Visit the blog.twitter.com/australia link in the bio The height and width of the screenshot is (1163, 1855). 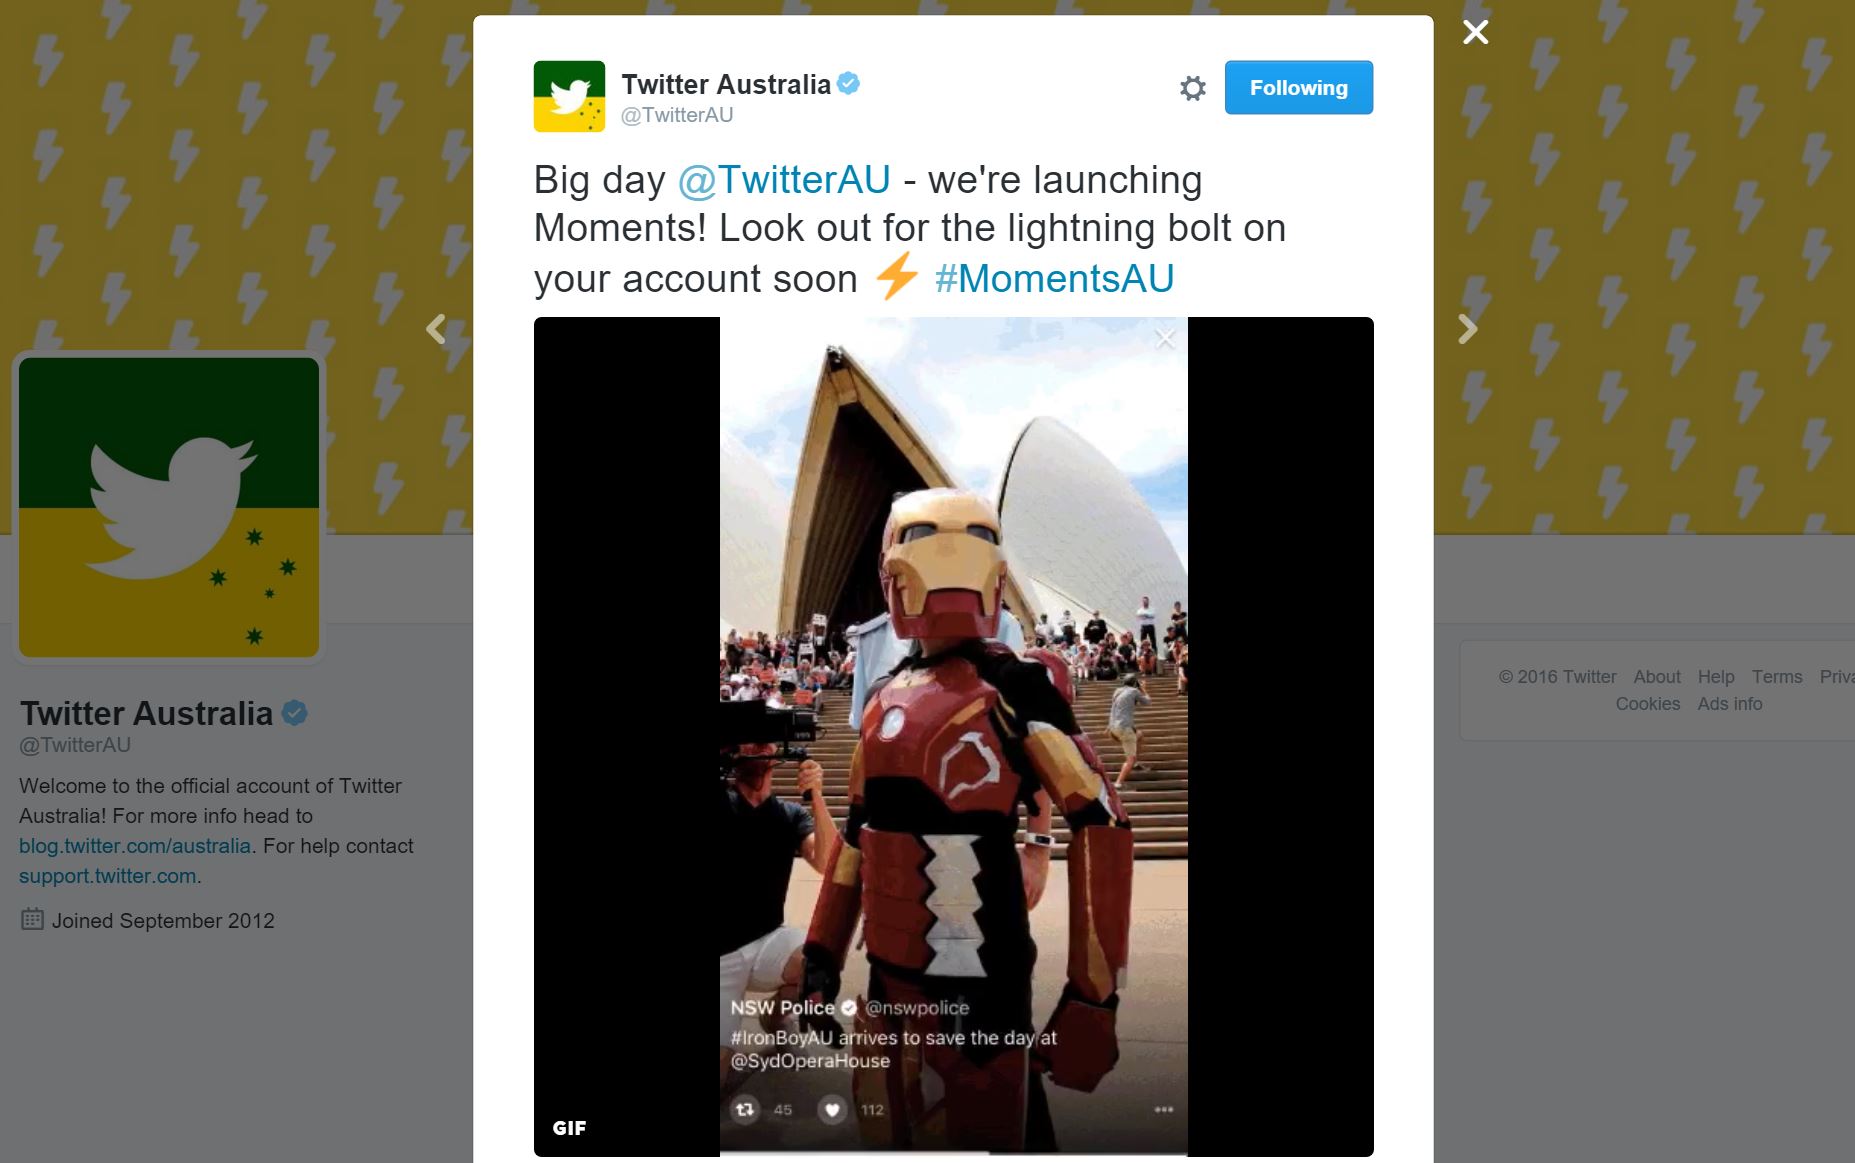pyautogui.click(x=133, y=845)
